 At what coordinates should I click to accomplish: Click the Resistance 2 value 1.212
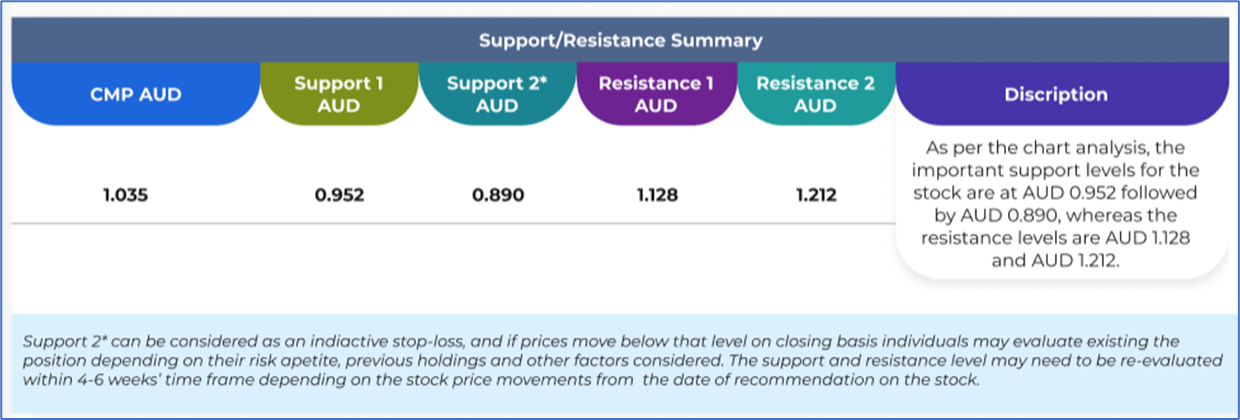(815, 196)
